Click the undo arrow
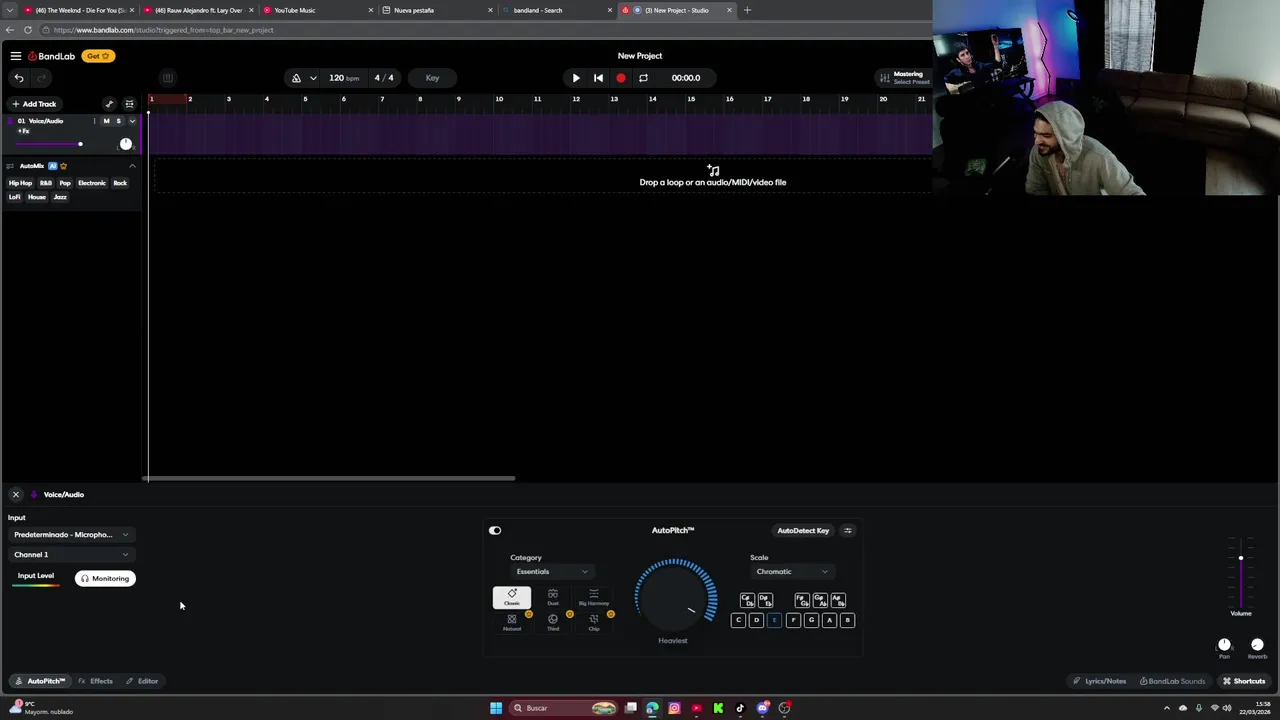Image resolution: width=1280 pixels, height=720 pixels. (x=19, y=78)
